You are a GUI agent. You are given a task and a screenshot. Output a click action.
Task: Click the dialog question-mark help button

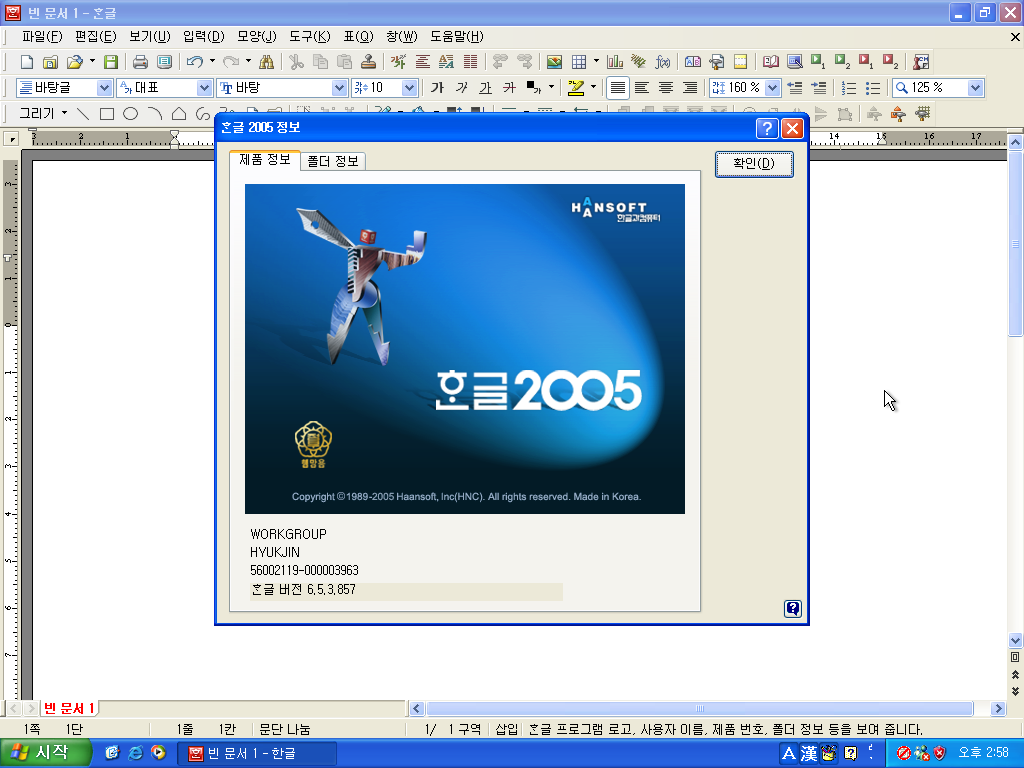[767, 128]
